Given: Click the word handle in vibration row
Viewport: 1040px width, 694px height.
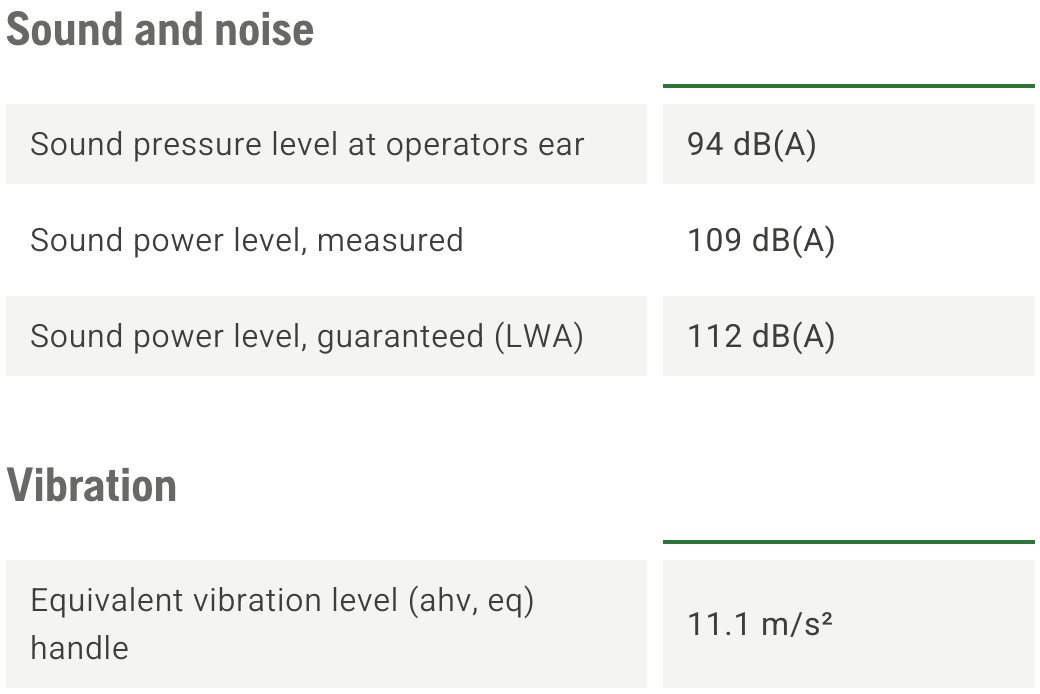Looking at the screenshot, I should click(x=80, y=648).
